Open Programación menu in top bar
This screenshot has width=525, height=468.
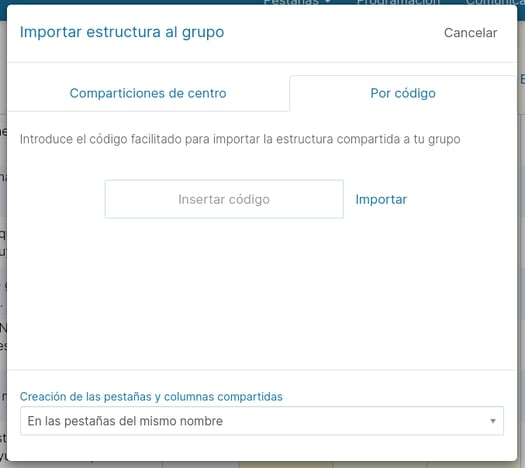click(x=398, y=2)
